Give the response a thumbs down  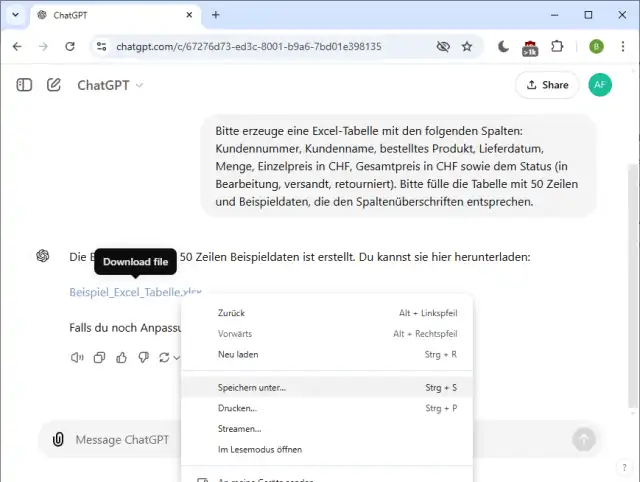(x=143, y=358)
